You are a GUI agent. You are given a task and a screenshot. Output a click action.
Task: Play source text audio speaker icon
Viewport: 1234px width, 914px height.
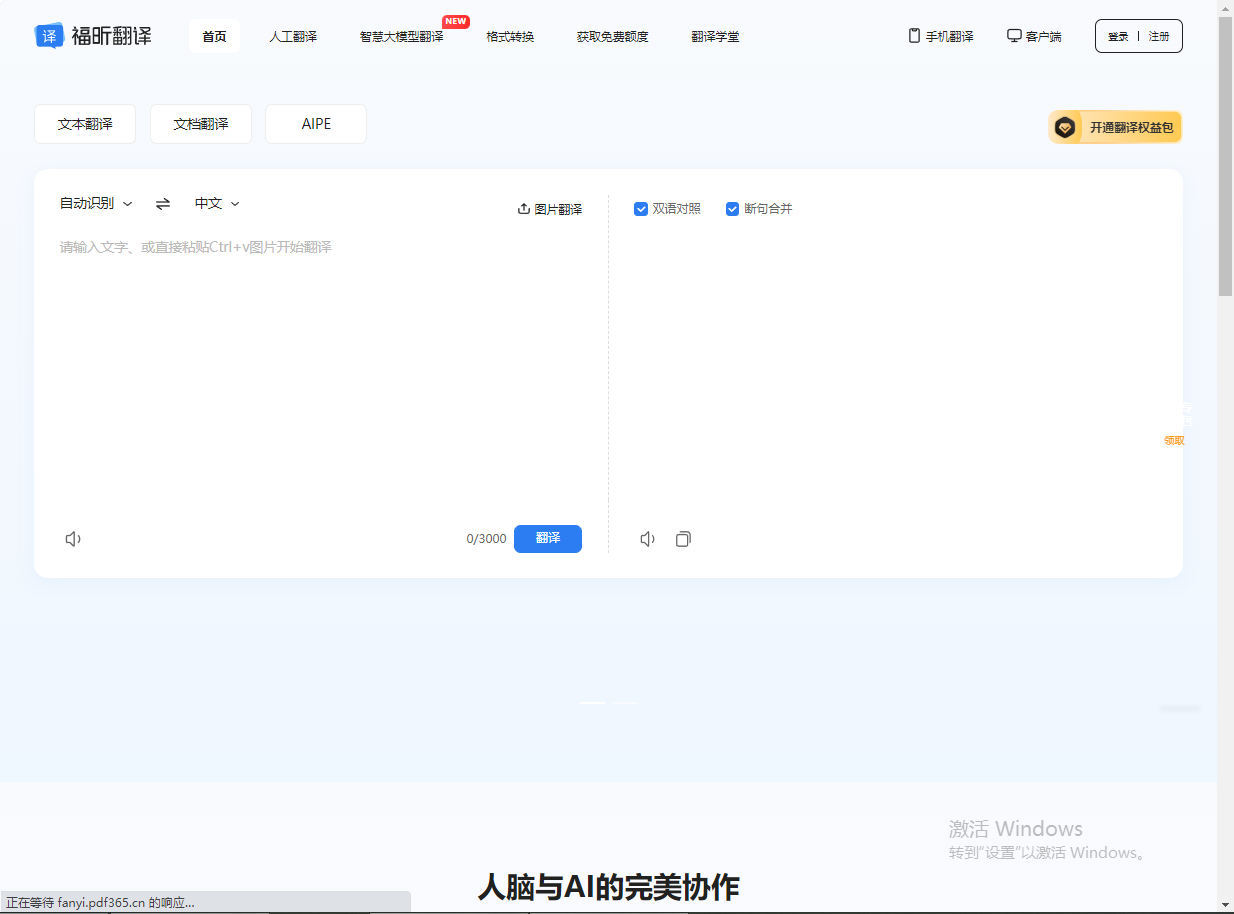coord(73,539)
